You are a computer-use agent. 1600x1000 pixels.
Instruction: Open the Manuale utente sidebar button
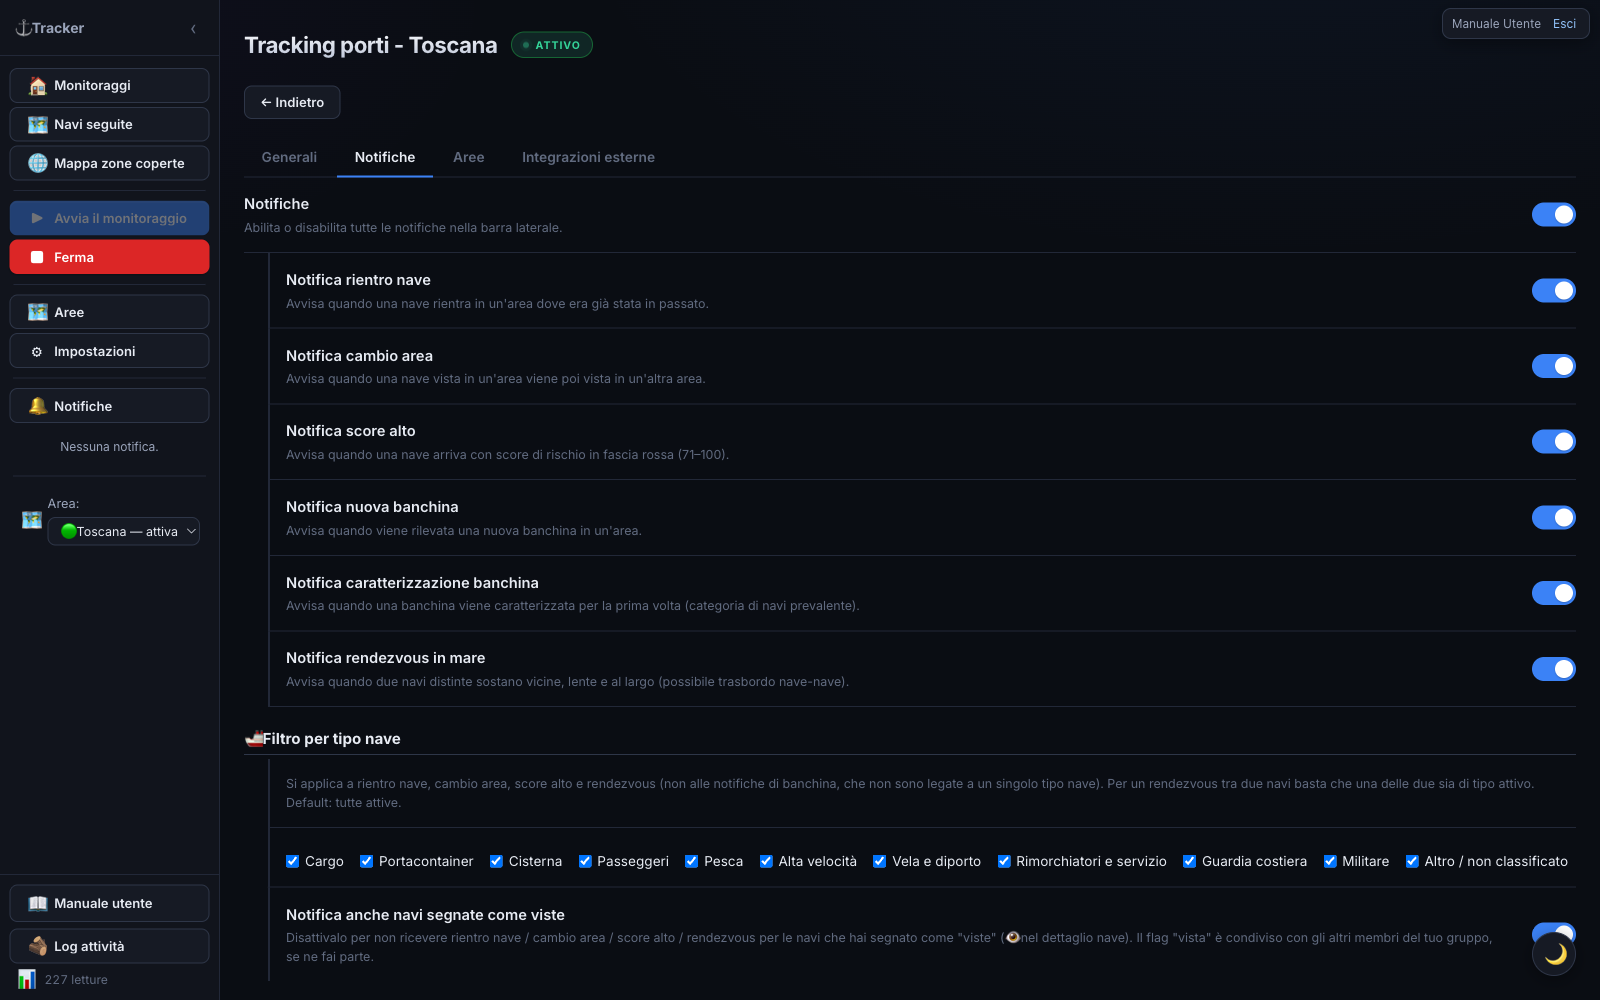point(109,903)
